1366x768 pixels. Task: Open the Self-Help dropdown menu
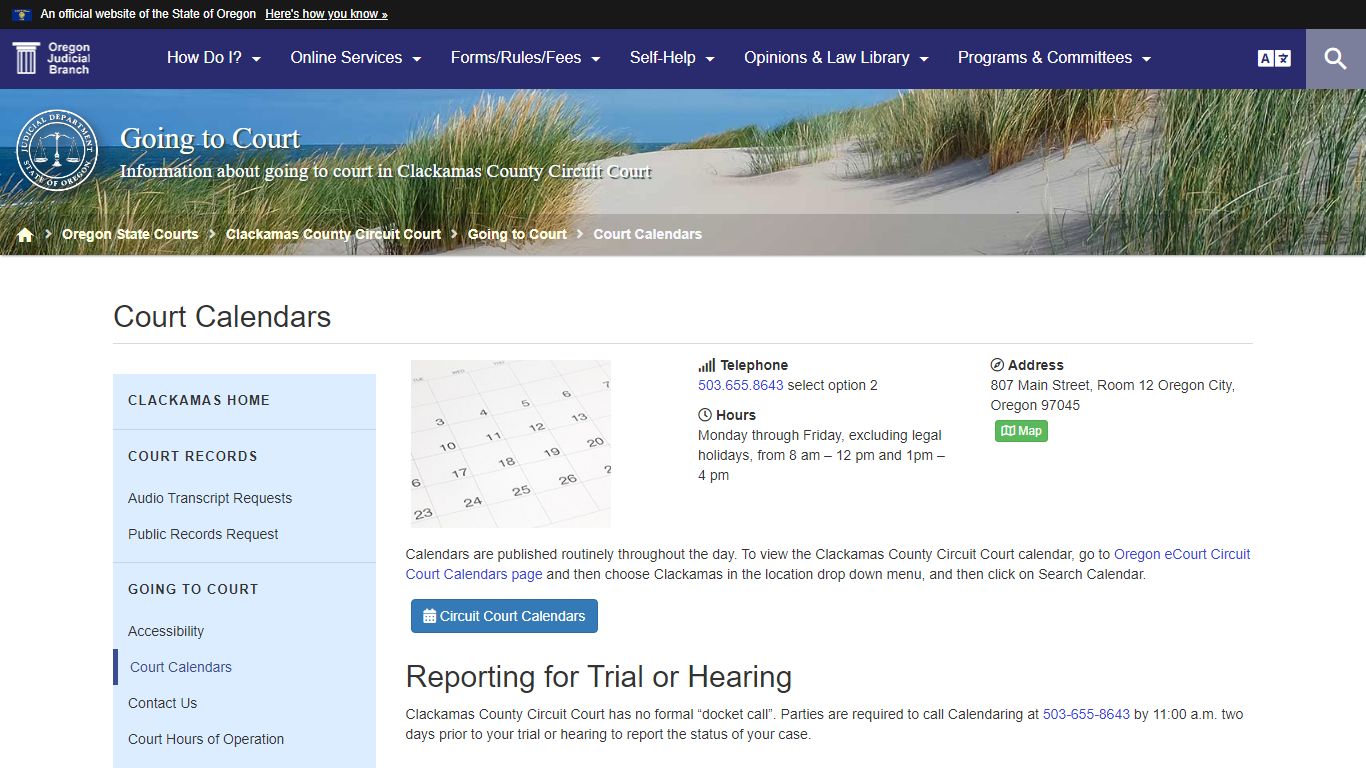pos(672,58)
